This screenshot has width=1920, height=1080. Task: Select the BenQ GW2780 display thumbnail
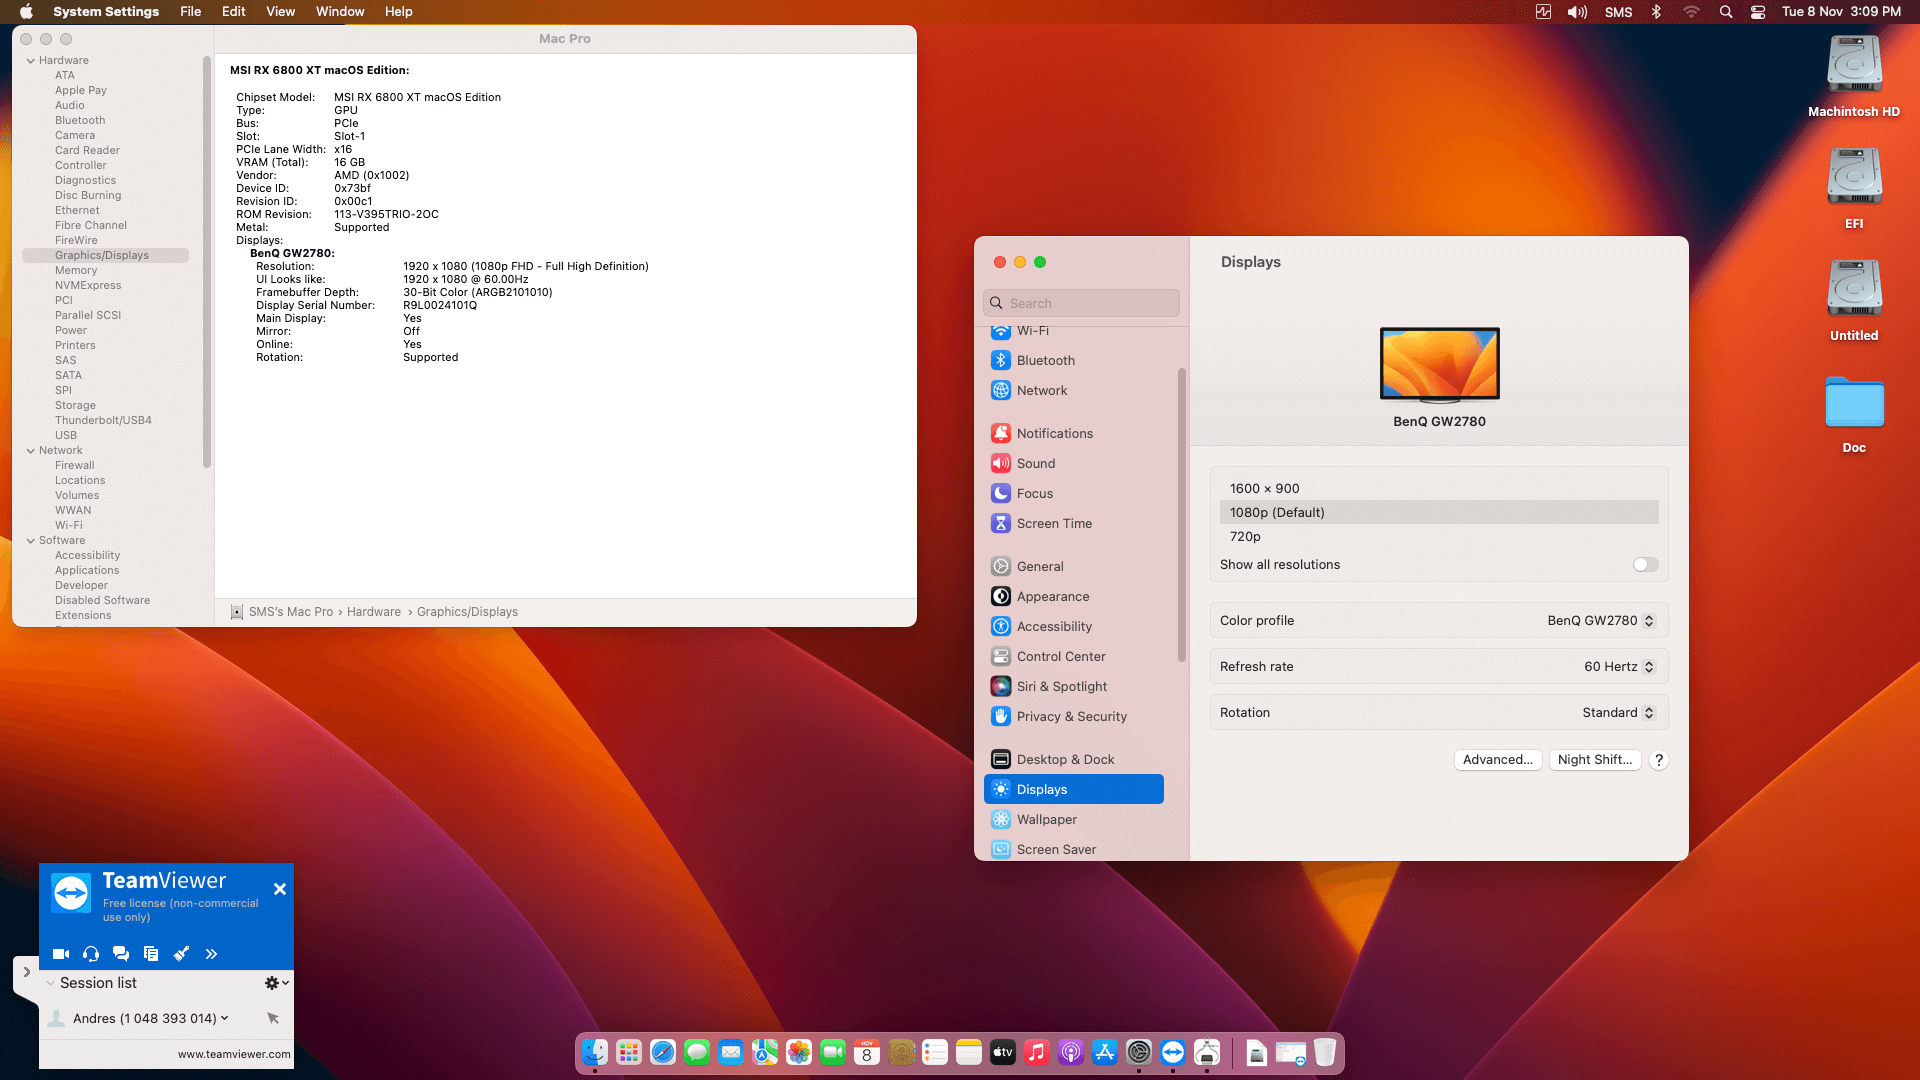coord(1440,364)
